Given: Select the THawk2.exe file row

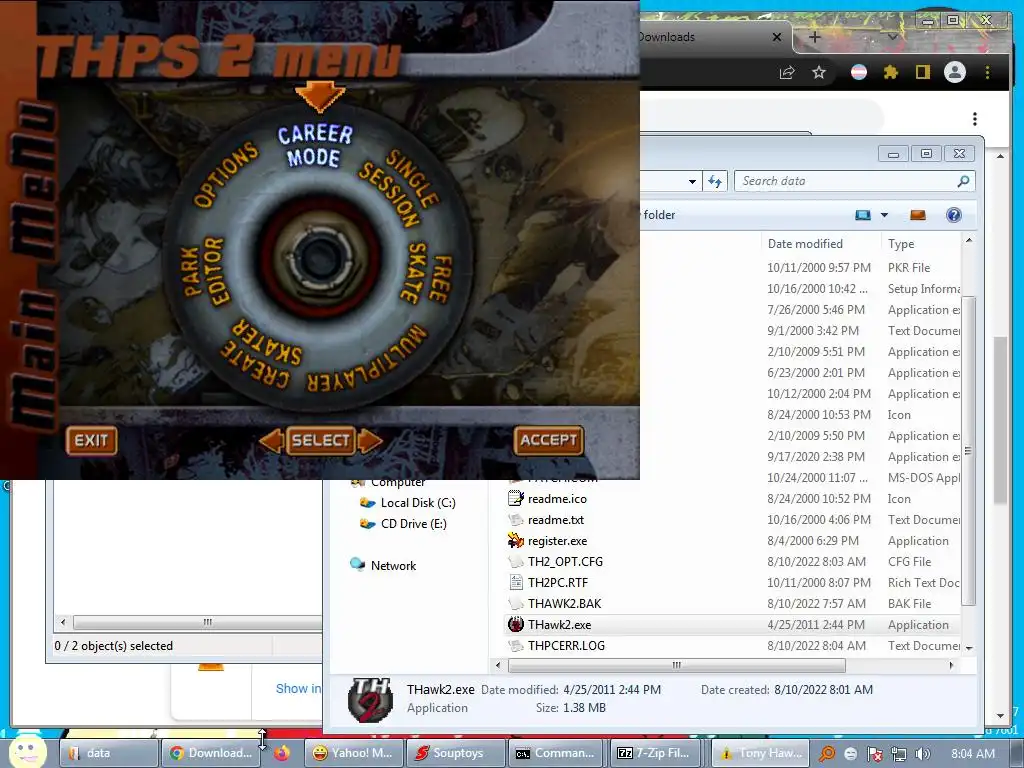Looking at the screenshot, I should click(733, 625).
